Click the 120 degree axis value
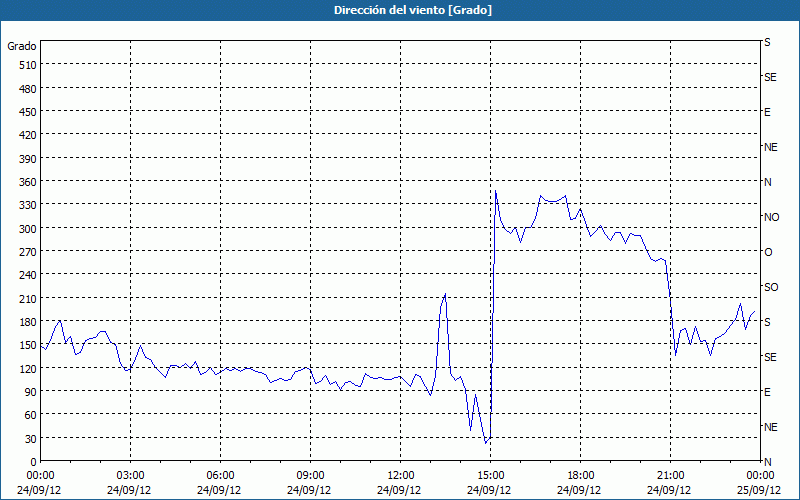This screenshot has height=500, width=800. (x=28, y=369)
